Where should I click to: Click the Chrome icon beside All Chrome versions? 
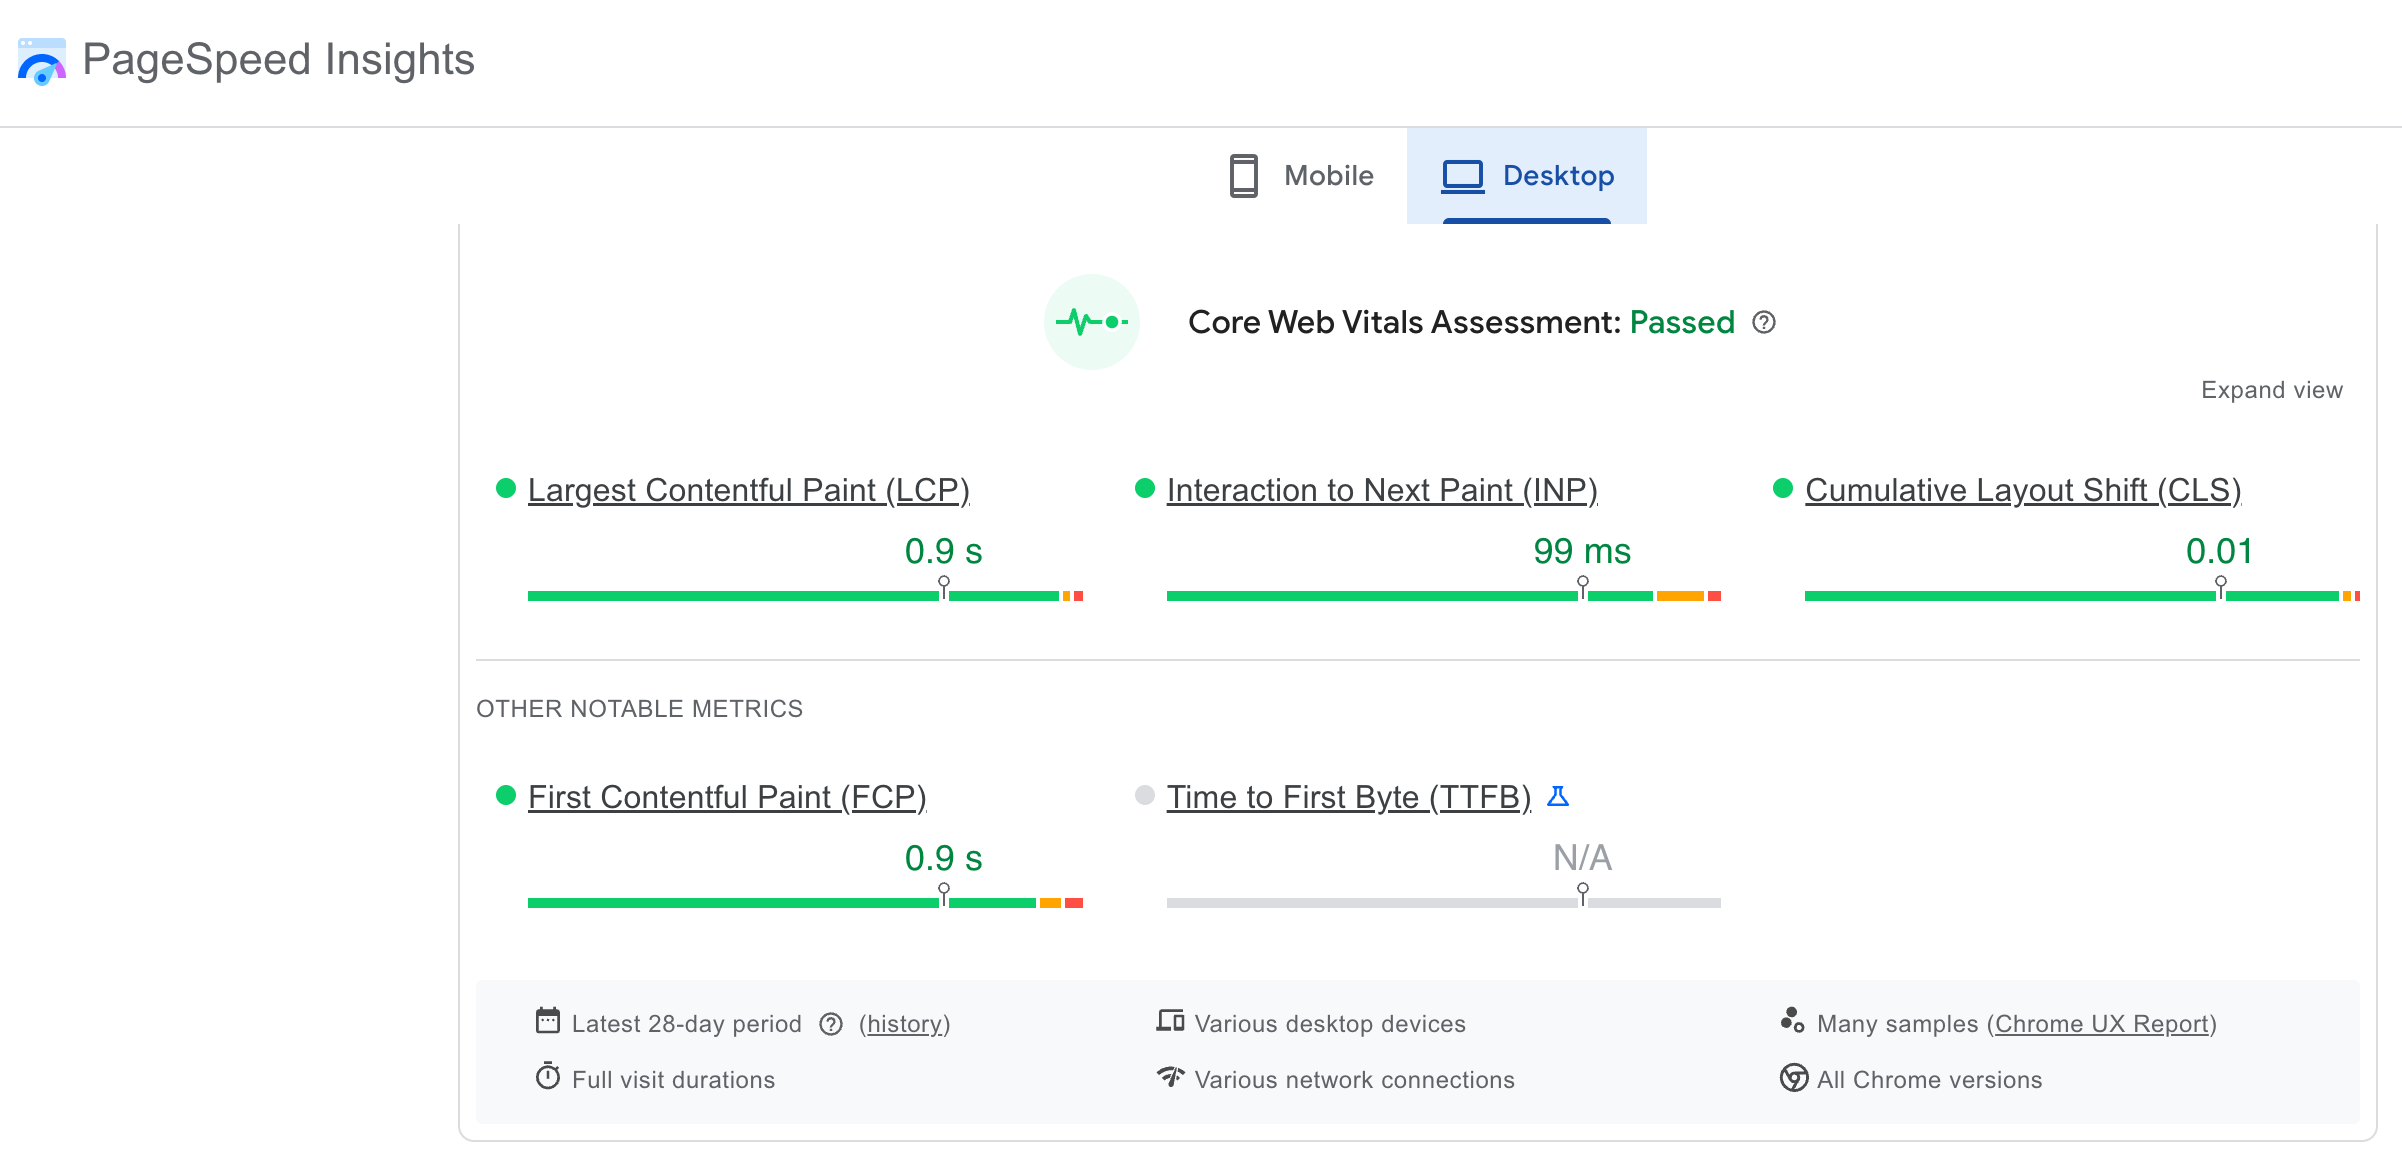(1794, 1078)
